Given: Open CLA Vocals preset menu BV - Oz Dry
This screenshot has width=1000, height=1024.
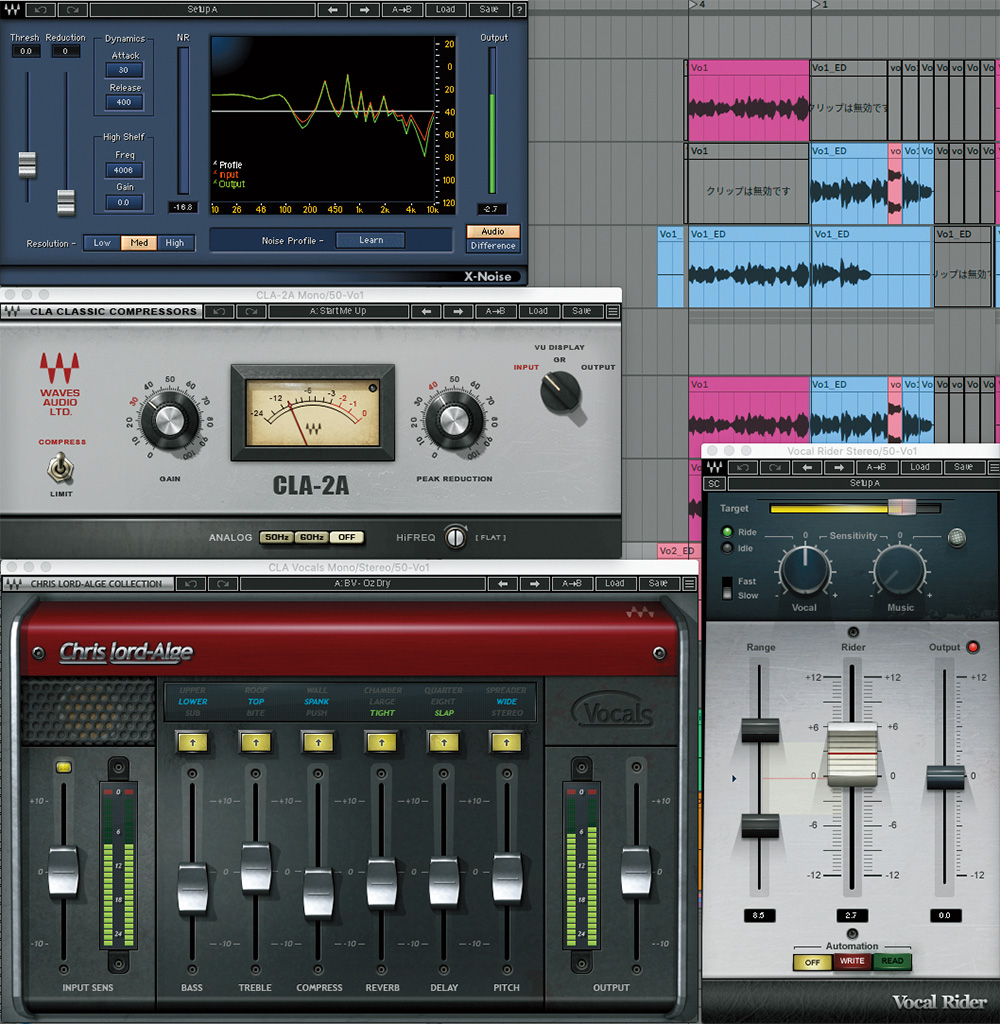Looking at the screenshot, I should pyautogui.click(x=363, y=584).
